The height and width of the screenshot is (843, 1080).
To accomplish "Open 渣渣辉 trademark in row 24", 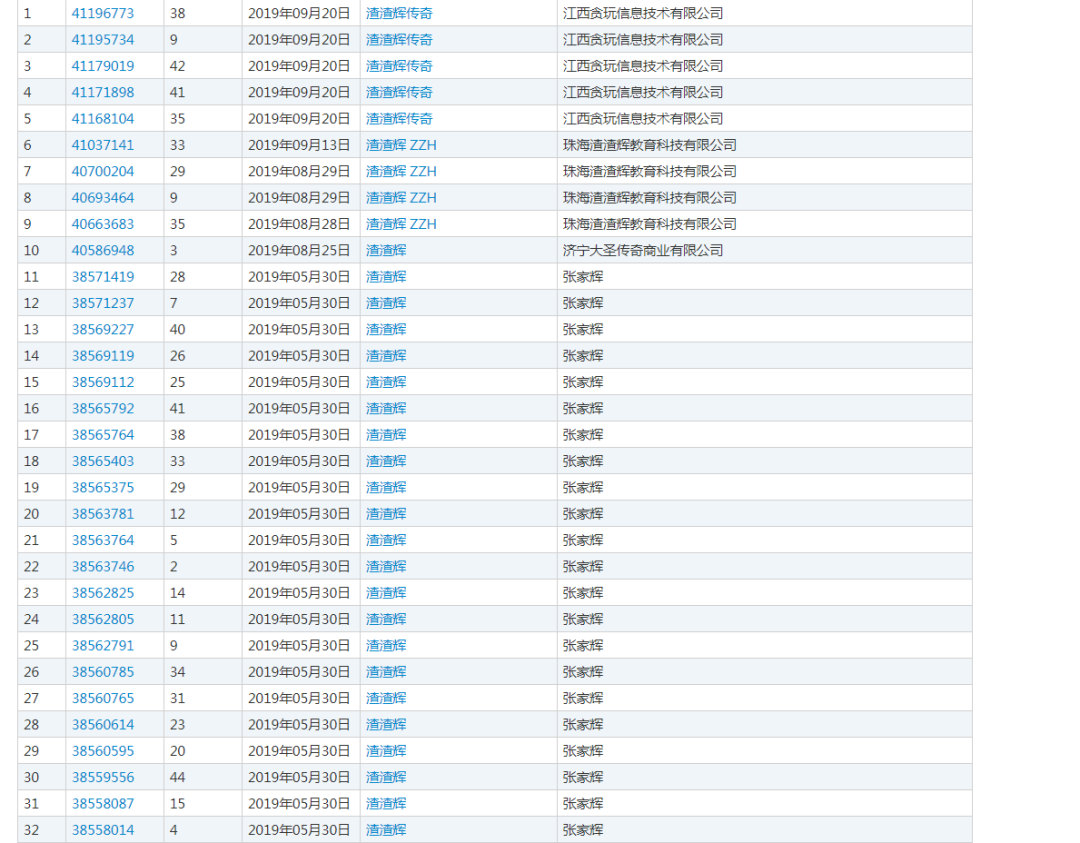I will click(x=386, y=619).
